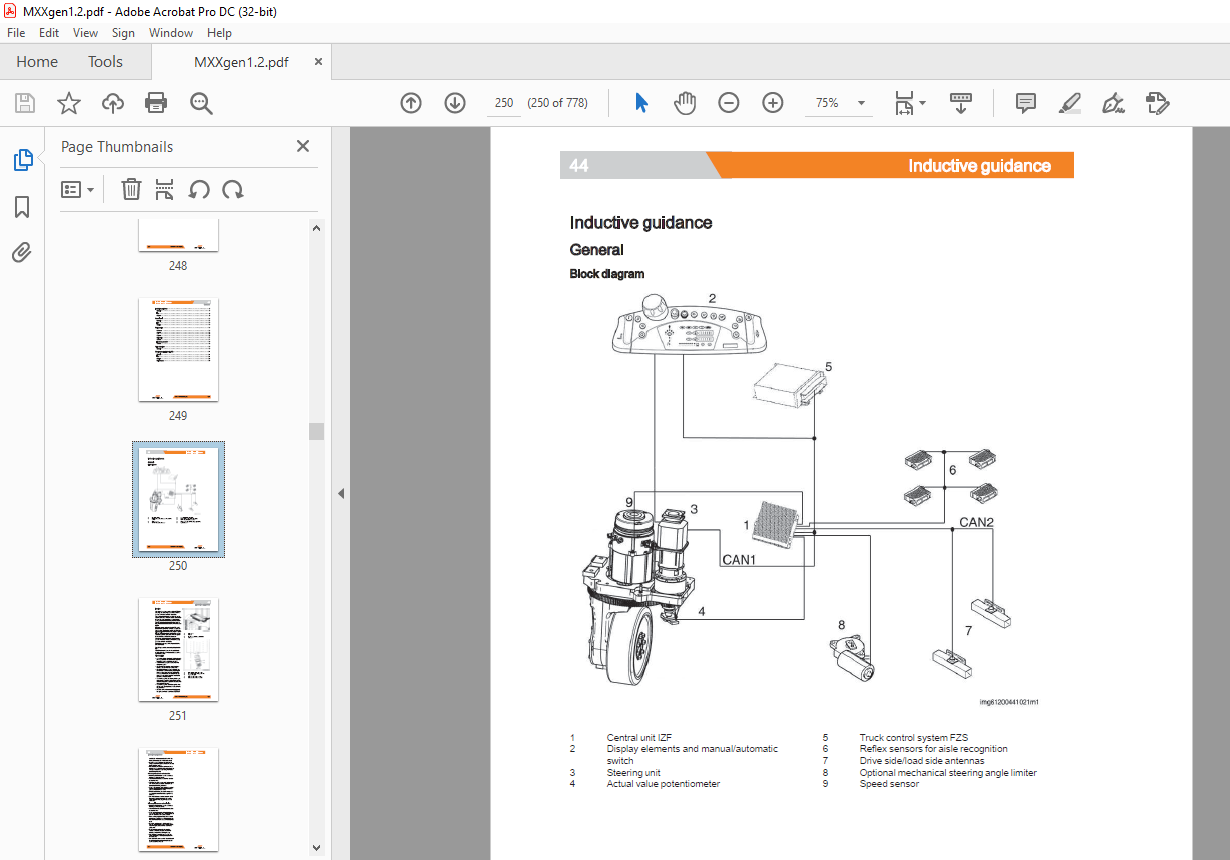Click 'Actual value potentiometer' legend text
The height and width of the screenshot is (860, 1230).
click(663, 784)
